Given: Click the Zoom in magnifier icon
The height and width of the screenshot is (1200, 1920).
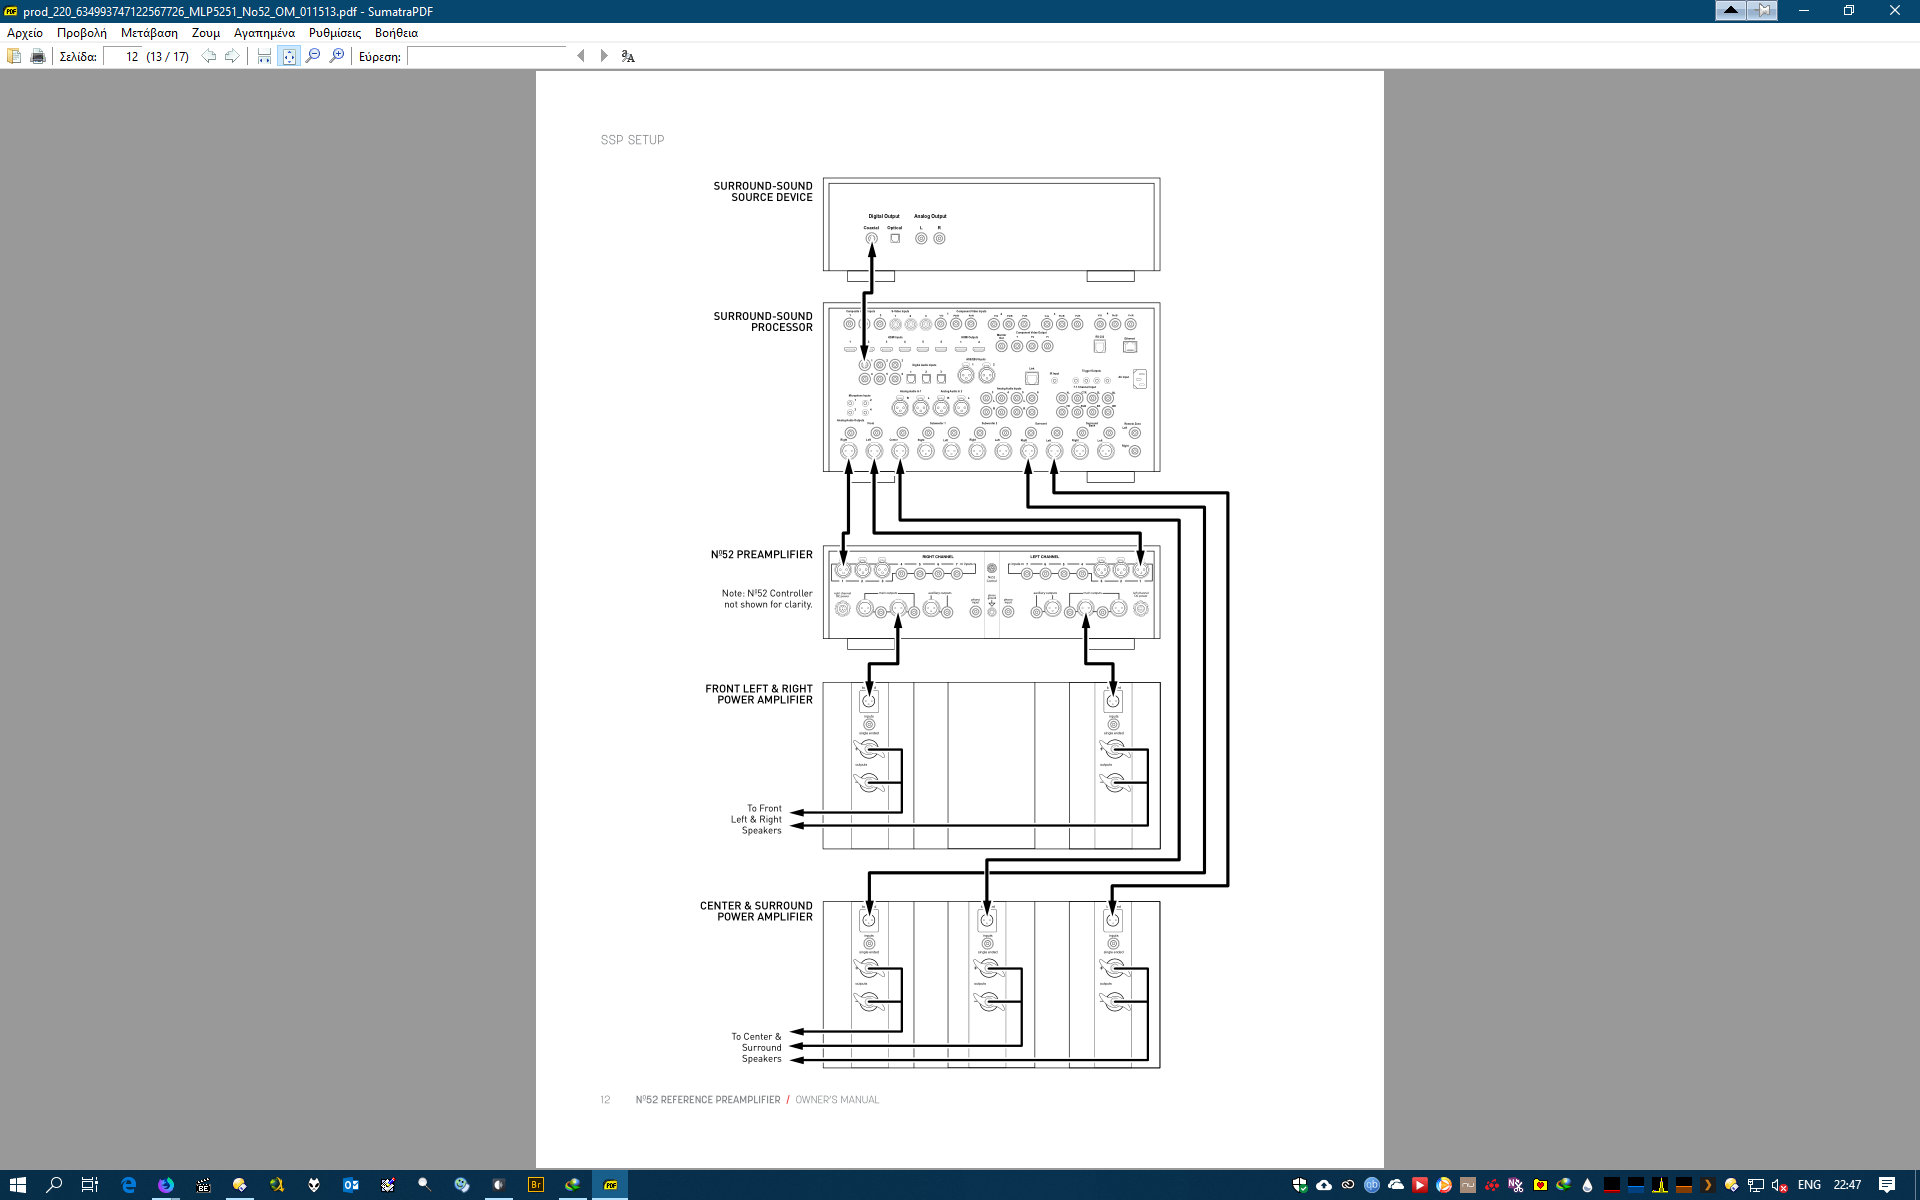Looking at the screenshot, I should pos(337,56).
